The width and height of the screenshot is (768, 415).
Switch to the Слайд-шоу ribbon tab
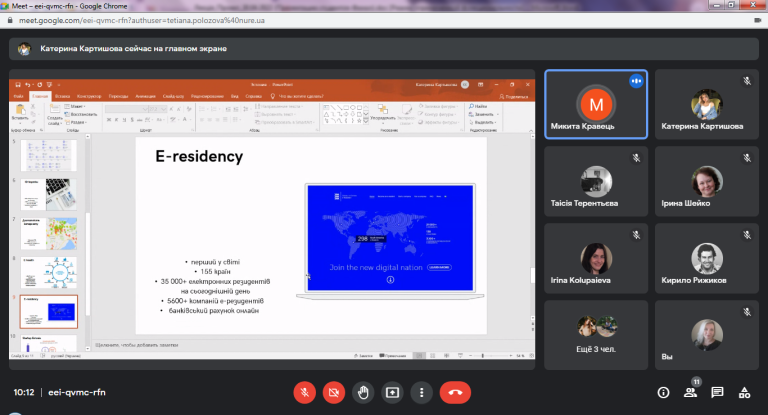(x=173, y=97)
